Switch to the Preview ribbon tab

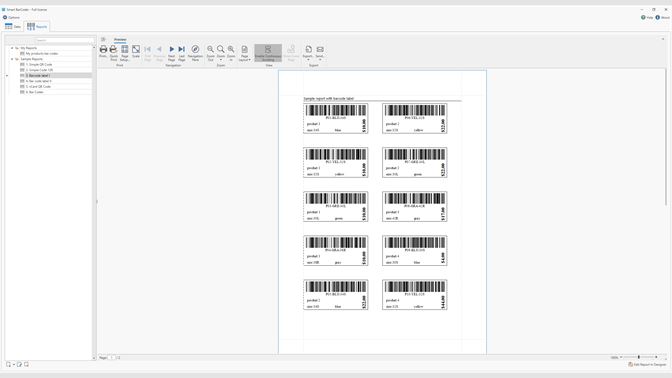120,39
